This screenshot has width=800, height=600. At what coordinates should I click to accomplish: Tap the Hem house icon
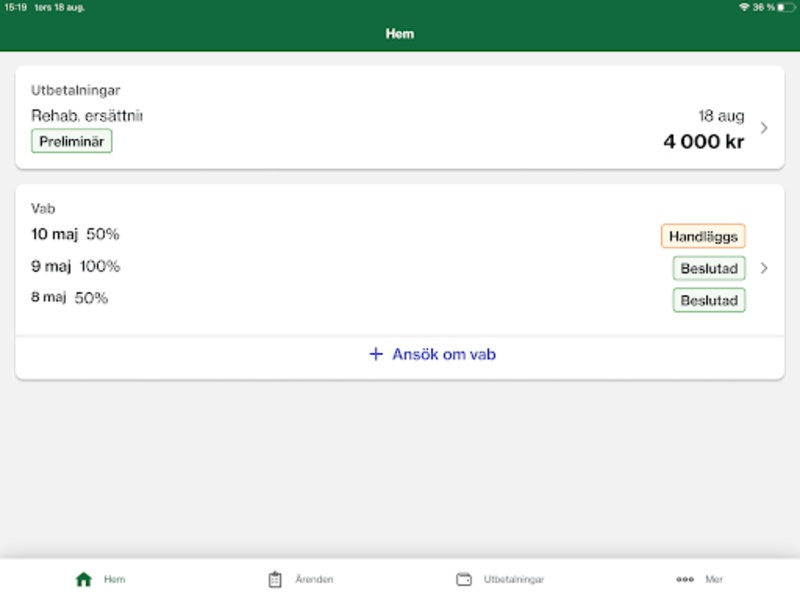tap(84, 579)
